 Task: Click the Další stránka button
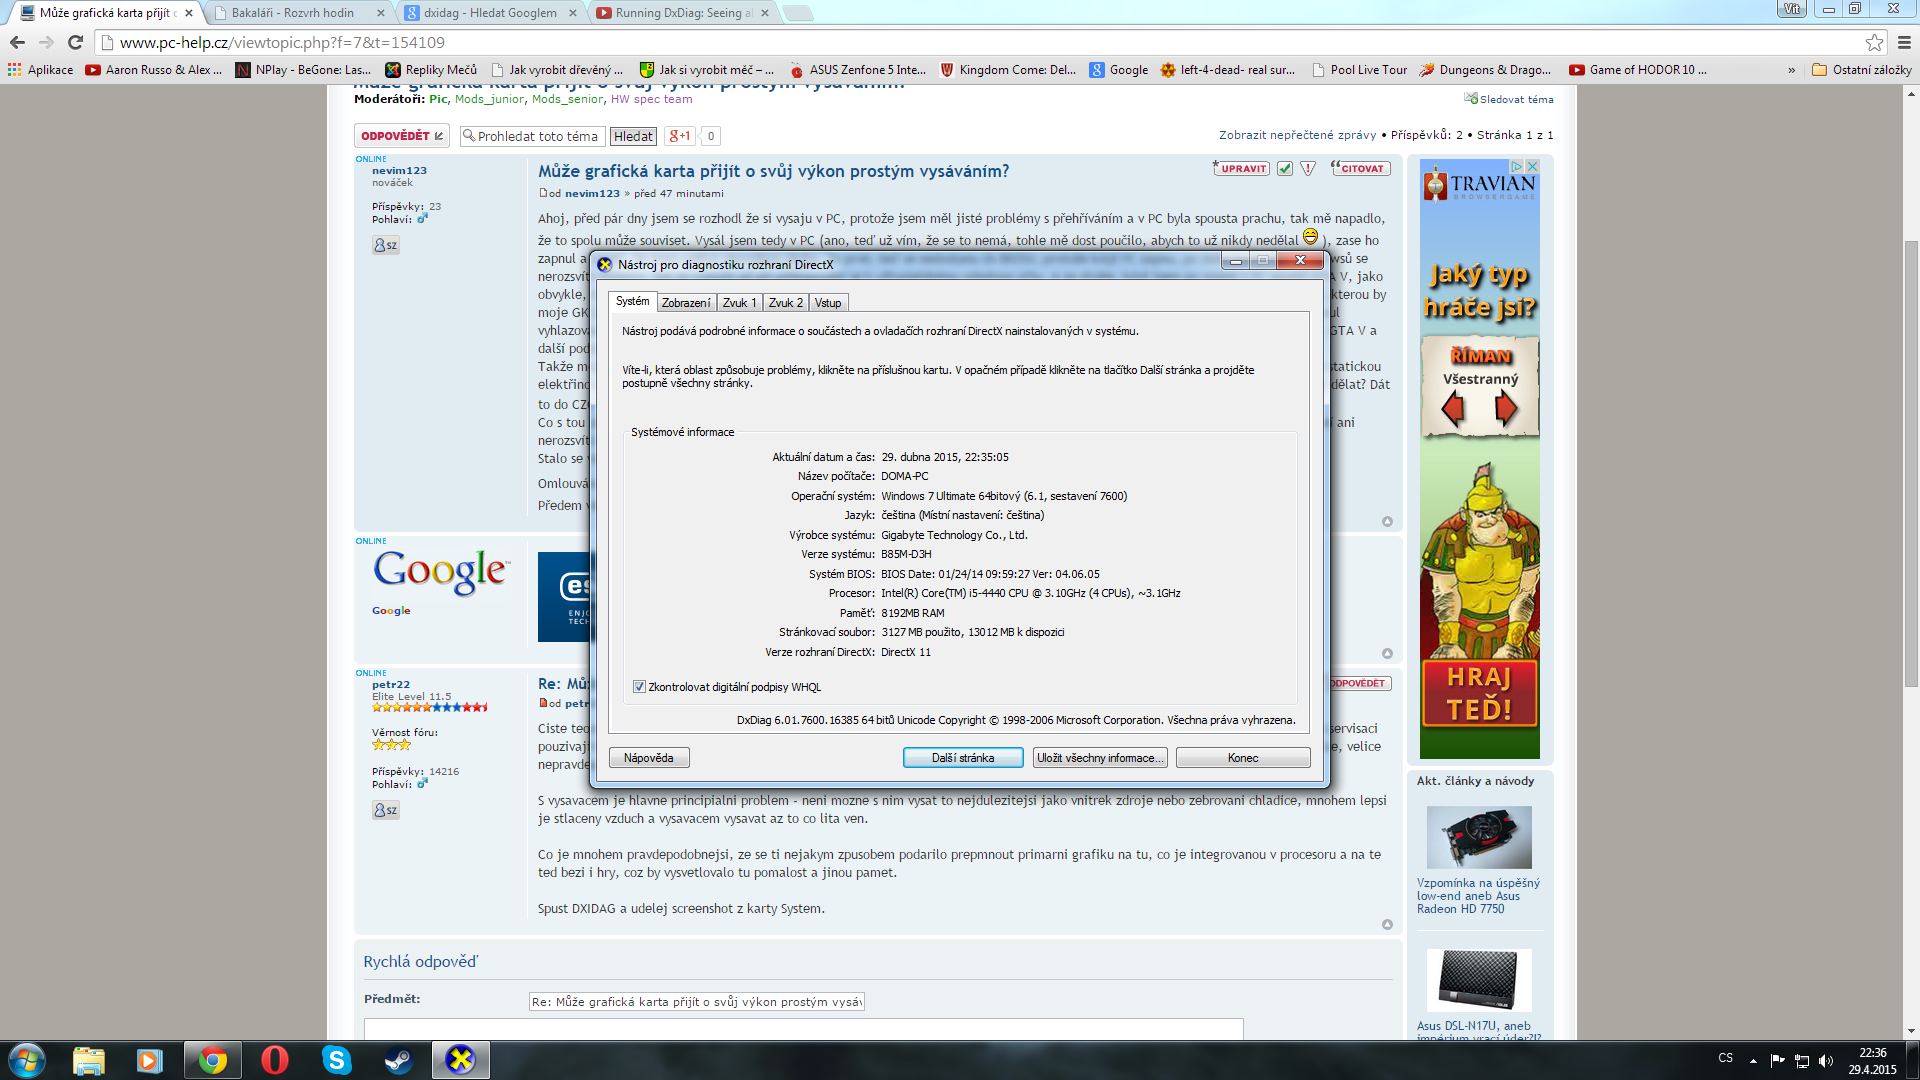pyautogui.click(x=962, y=758)
